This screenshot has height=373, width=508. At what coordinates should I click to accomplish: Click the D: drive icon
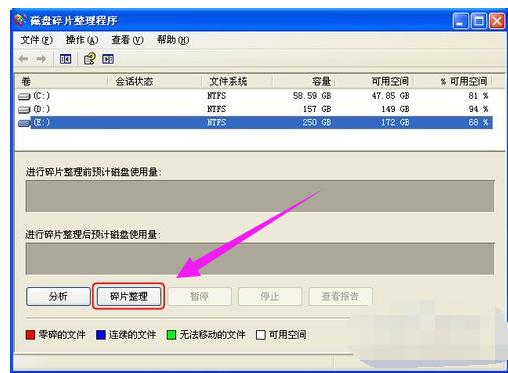point(24,109)
